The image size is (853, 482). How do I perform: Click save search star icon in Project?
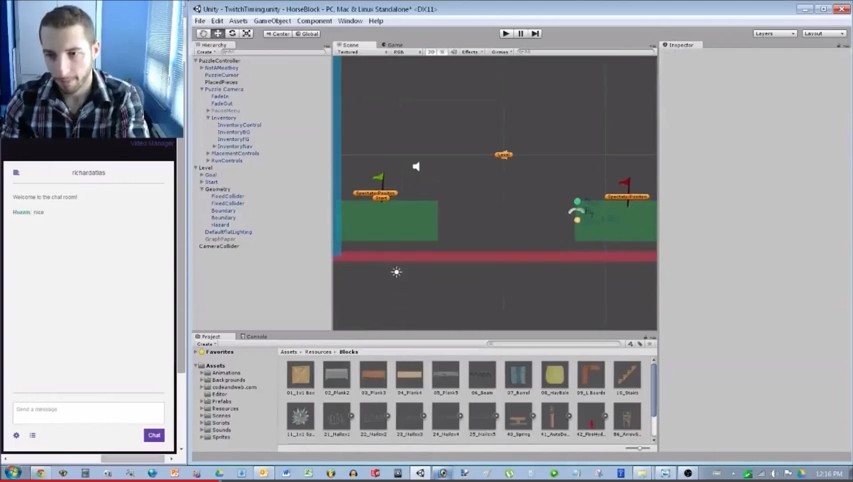coord(649,344)
